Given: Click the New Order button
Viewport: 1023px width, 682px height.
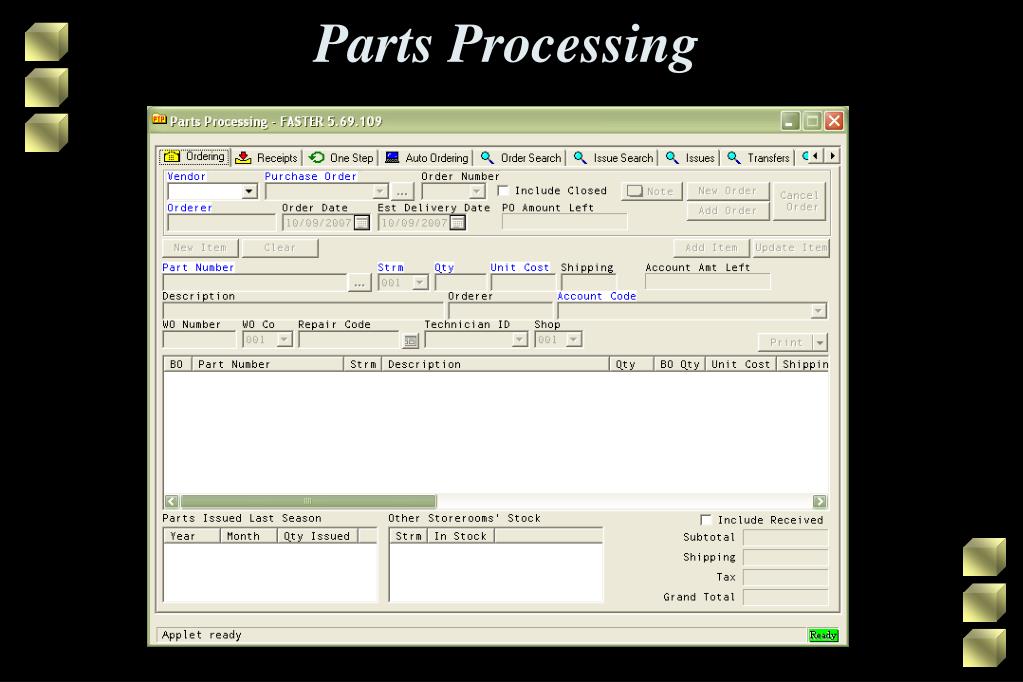Looking at the screenshot, I should [x=727, y=191].
